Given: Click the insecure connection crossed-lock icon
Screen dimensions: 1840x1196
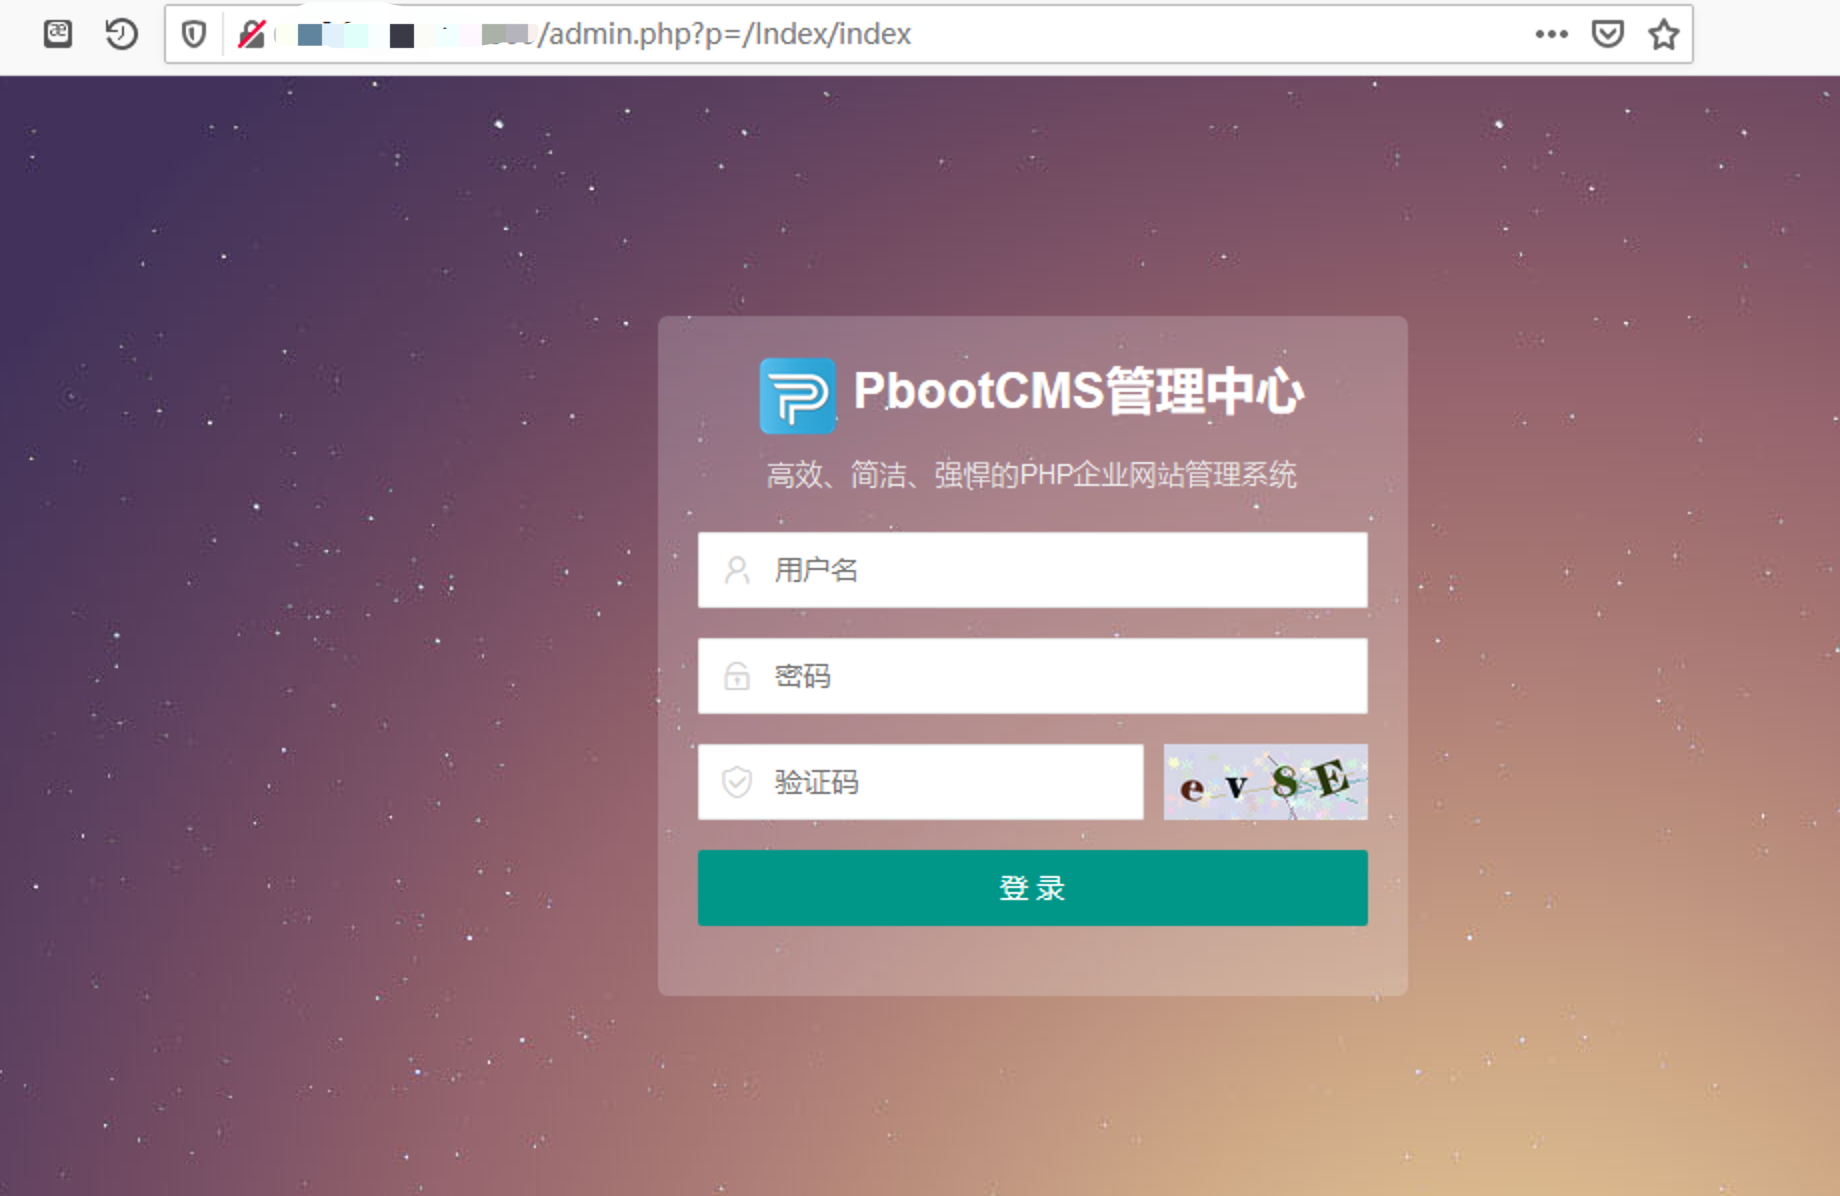Looking at the screenshot, I should tap(251, 34).
